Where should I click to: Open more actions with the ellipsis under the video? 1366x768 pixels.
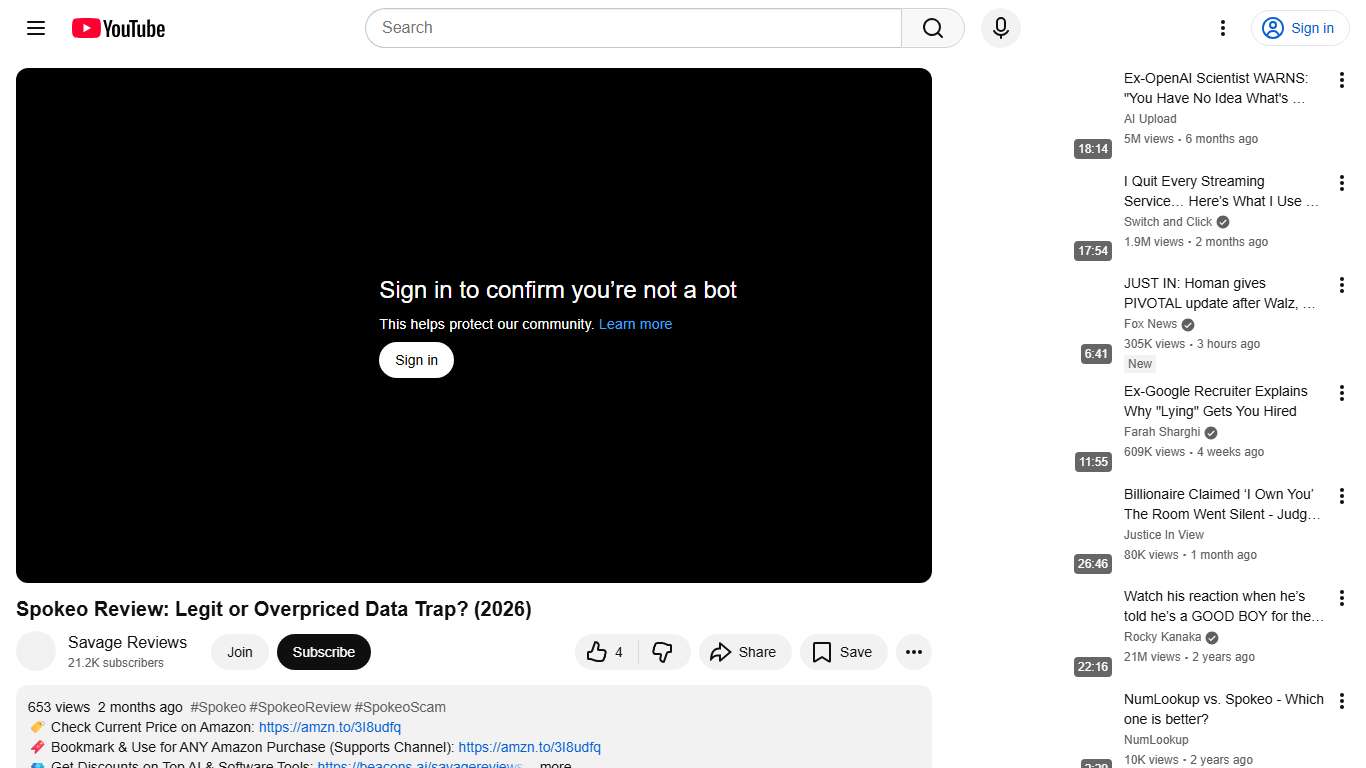913,652
